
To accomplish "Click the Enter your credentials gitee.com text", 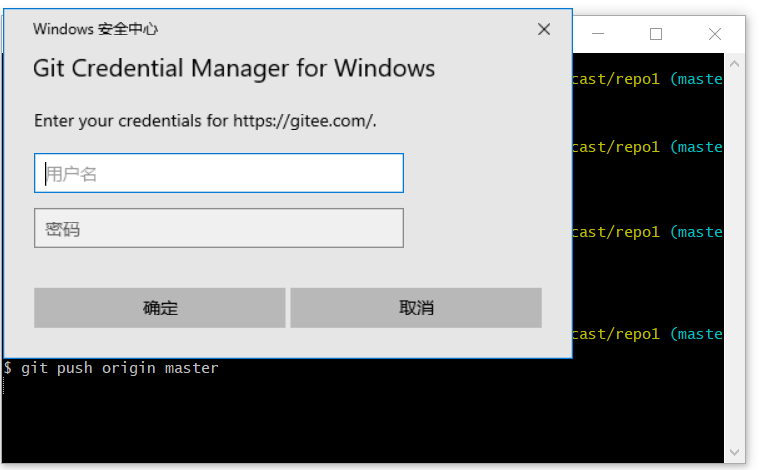I will click(x=205, y=121).
